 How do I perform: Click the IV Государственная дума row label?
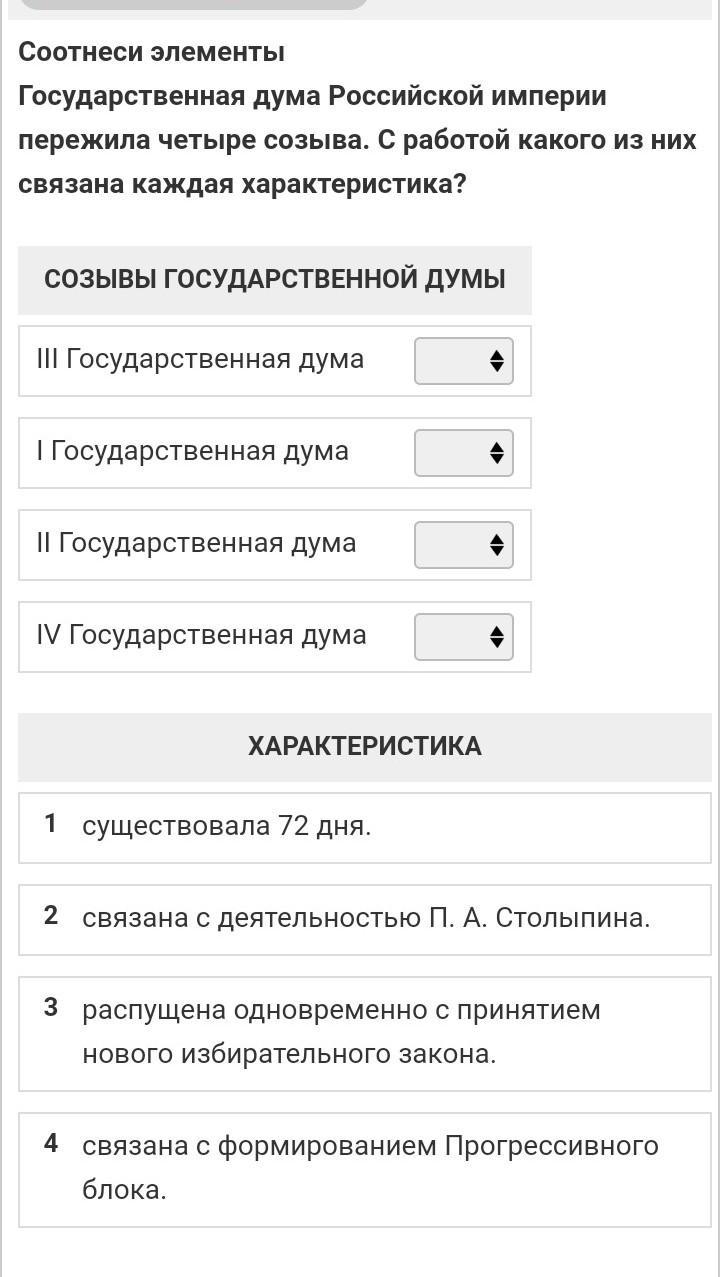click(201, 635)
